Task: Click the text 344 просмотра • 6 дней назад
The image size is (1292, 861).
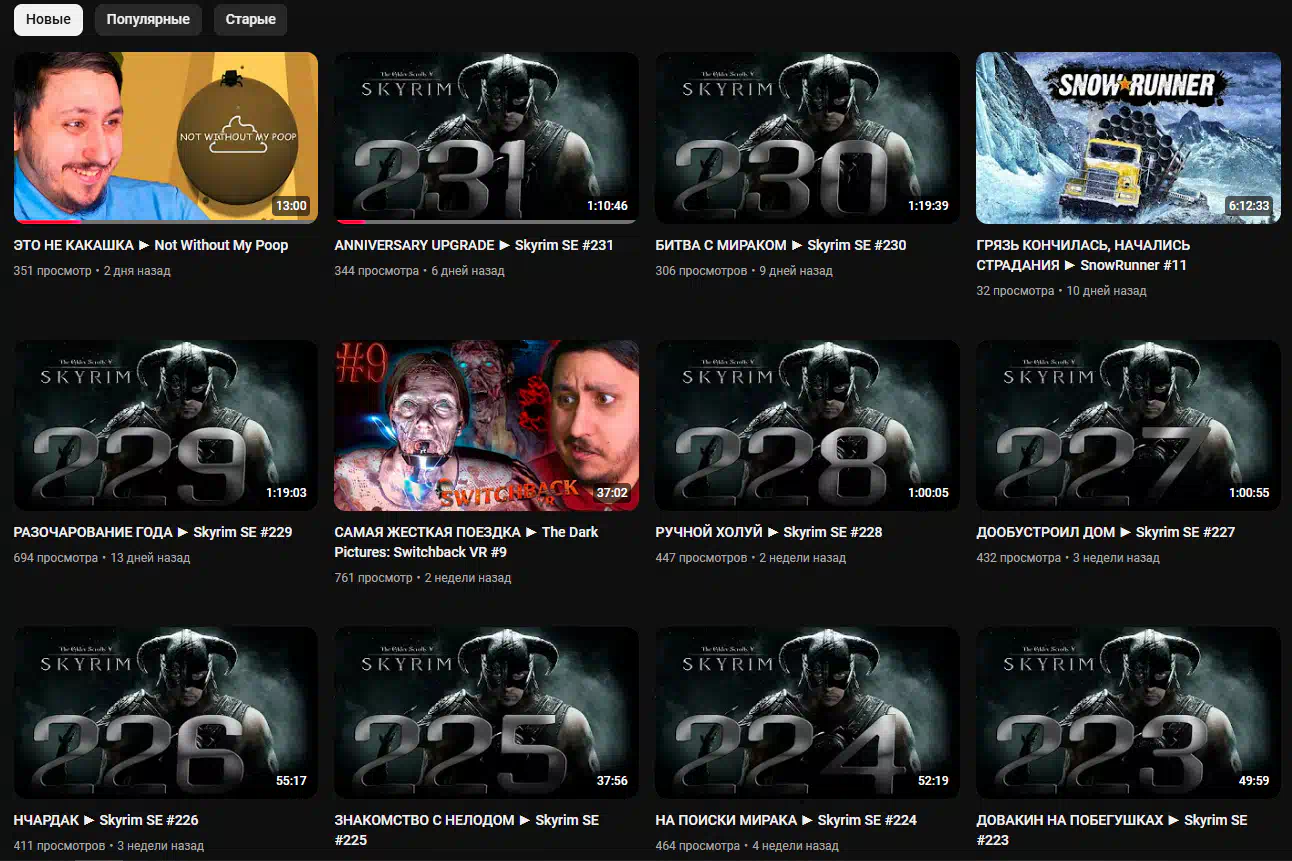Action: pos(419,271)
